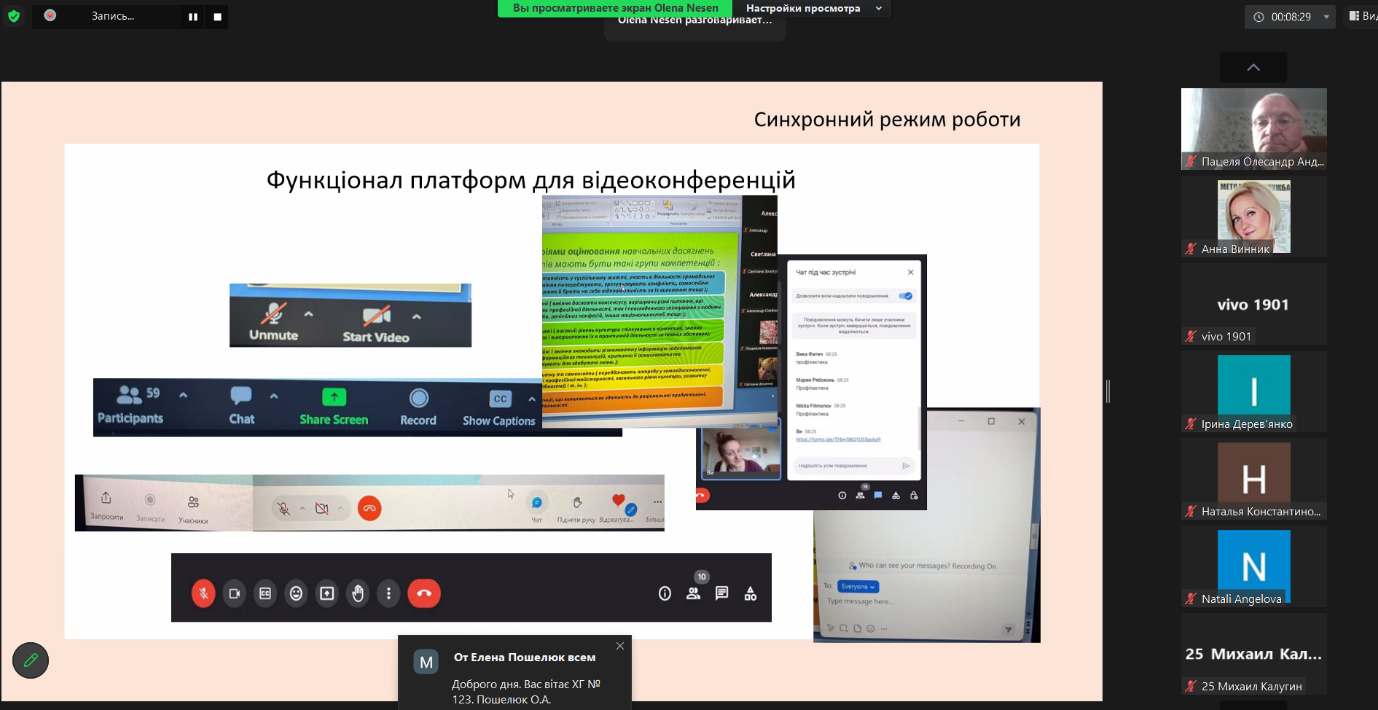Stop the recording
The image size is (1378, 710).
(x=217, y=17)
